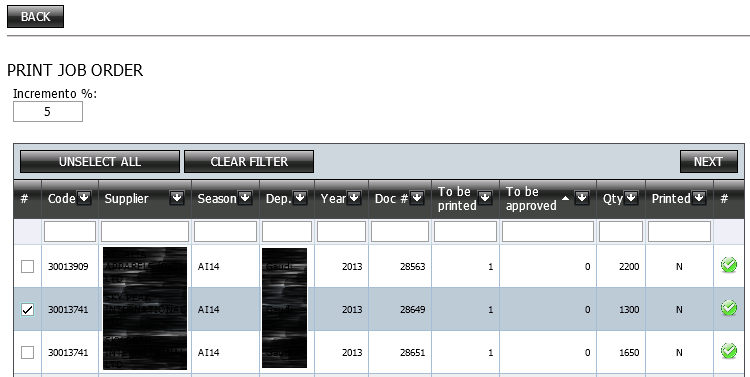Click CLEAR FILTER button
This screenshot has width=750, height=377.
tap(249, 162)
